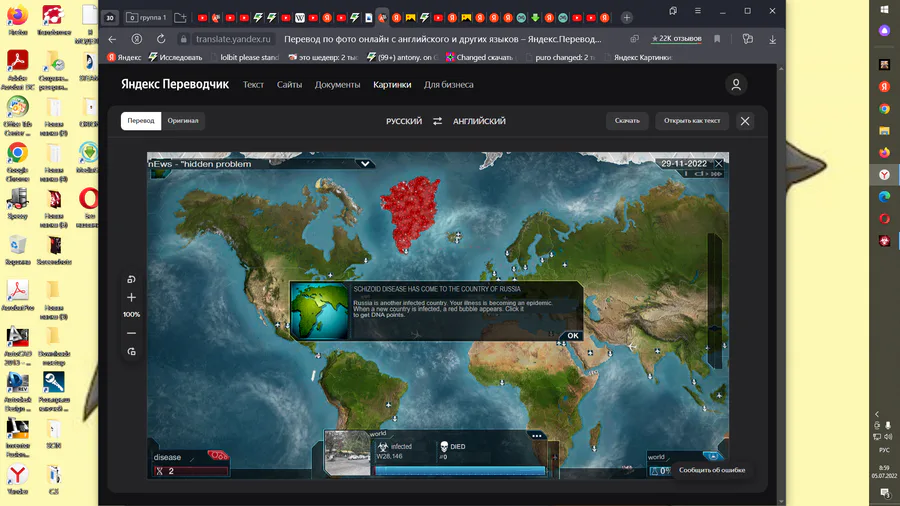This screenshot has height=506, width=900.
Task: Click the blue infection progress bar
Action: [x=460, y=470]
